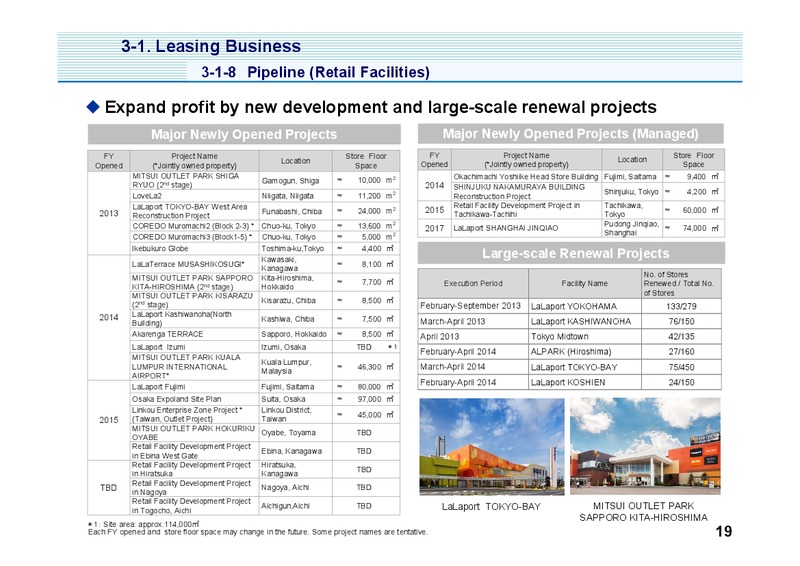Select the 'Osaka Expoland Site Plan' cell
The width and height of the screenshot is (800, 566).
pos(194,399)
